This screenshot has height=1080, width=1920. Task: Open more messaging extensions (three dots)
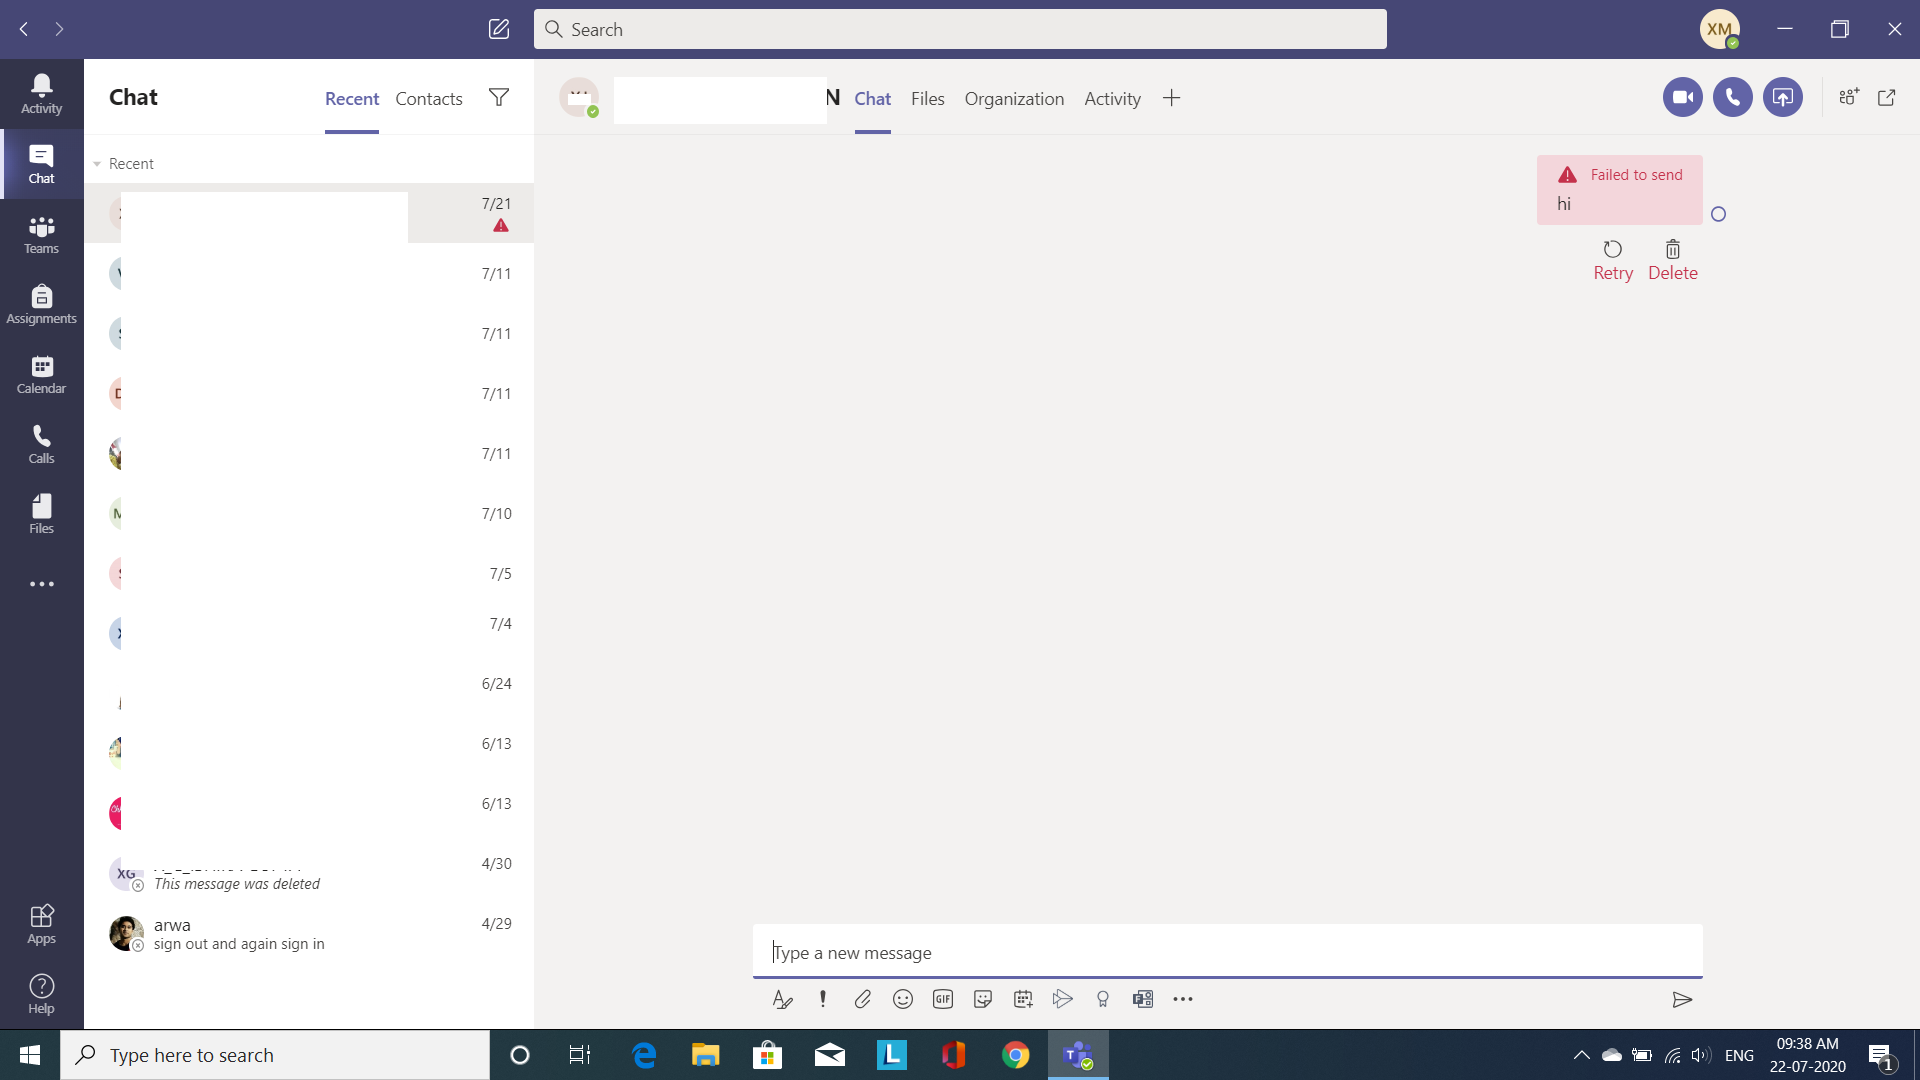tap(1182, 999)
